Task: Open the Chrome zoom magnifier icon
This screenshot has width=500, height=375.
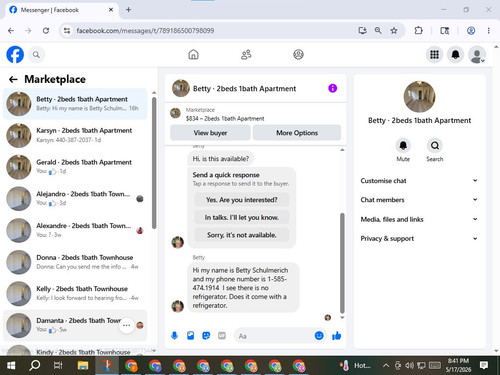Action: 378,31
